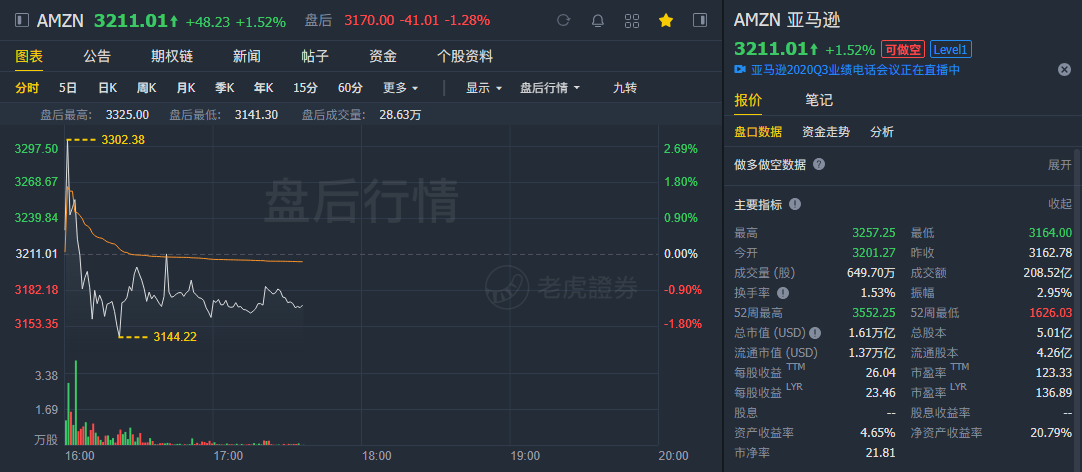
Task: Collapse 主要指标 with 收起
Action: 1060,204
